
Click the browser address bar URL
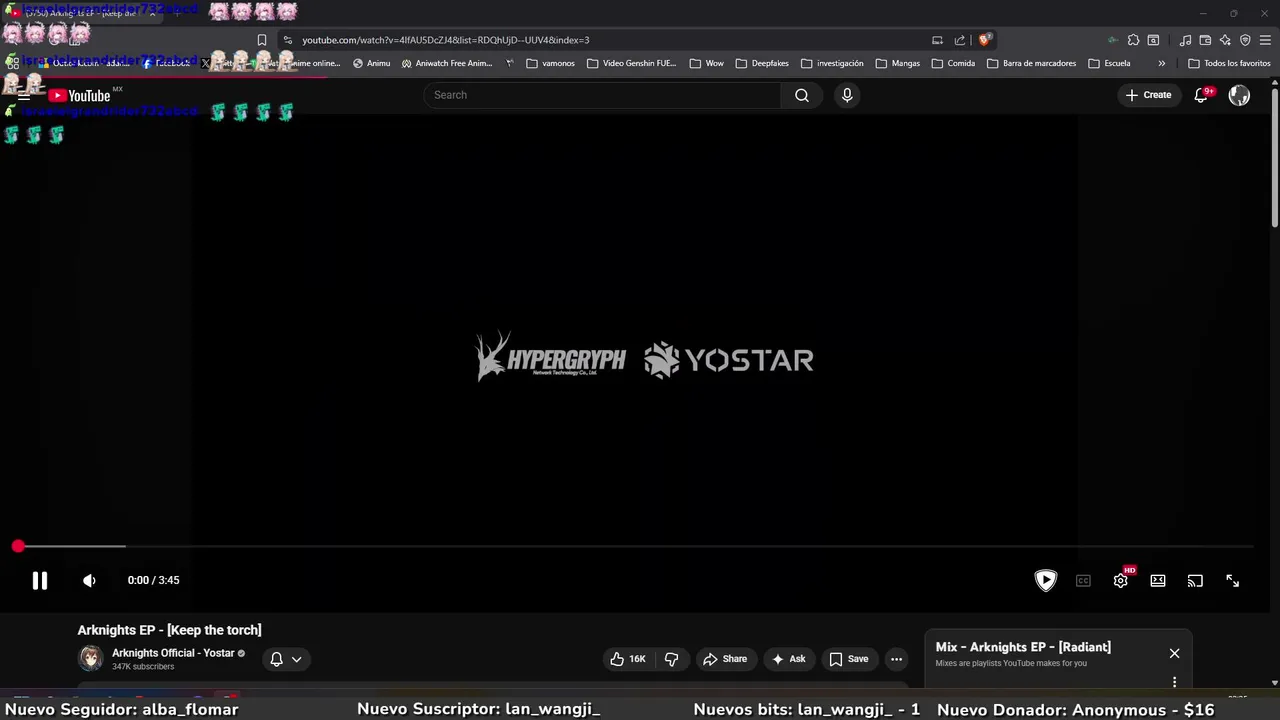coord(446,40)
